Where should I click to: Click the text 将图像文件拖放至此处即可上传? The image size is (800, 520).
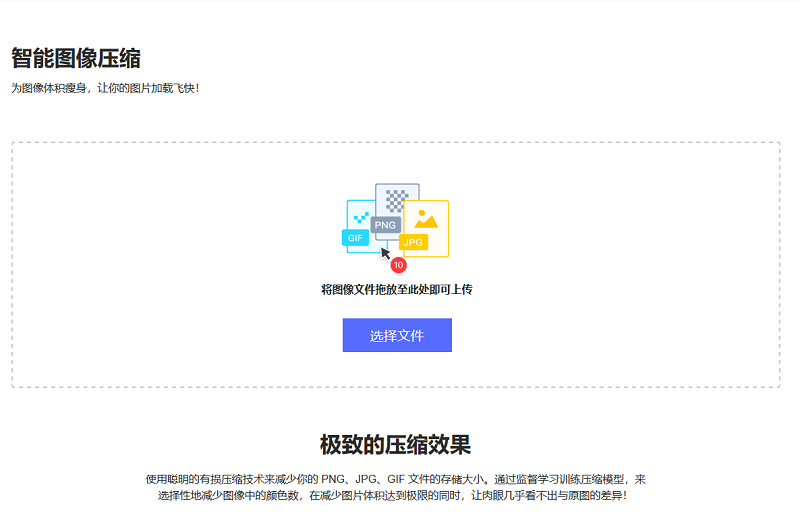[x=397, y=289]
